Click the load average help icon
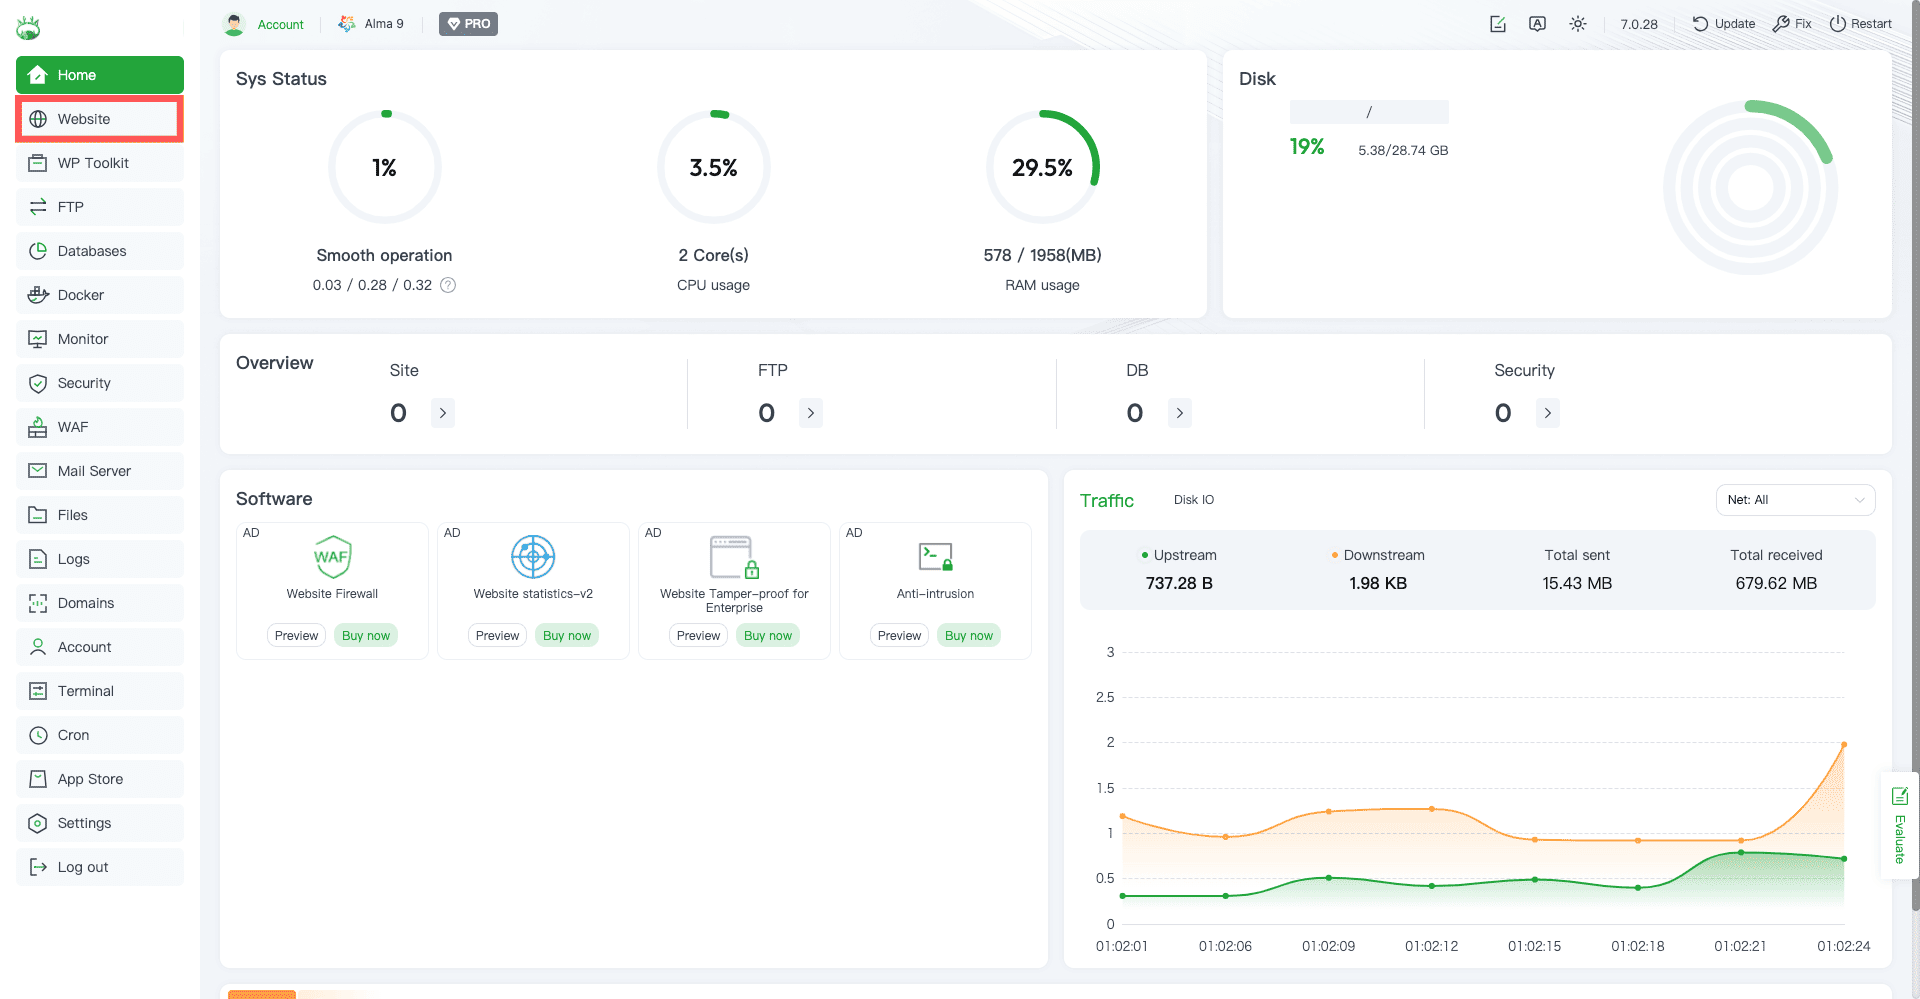This screenshot has width=1920, height=999. tap(448, 285)
